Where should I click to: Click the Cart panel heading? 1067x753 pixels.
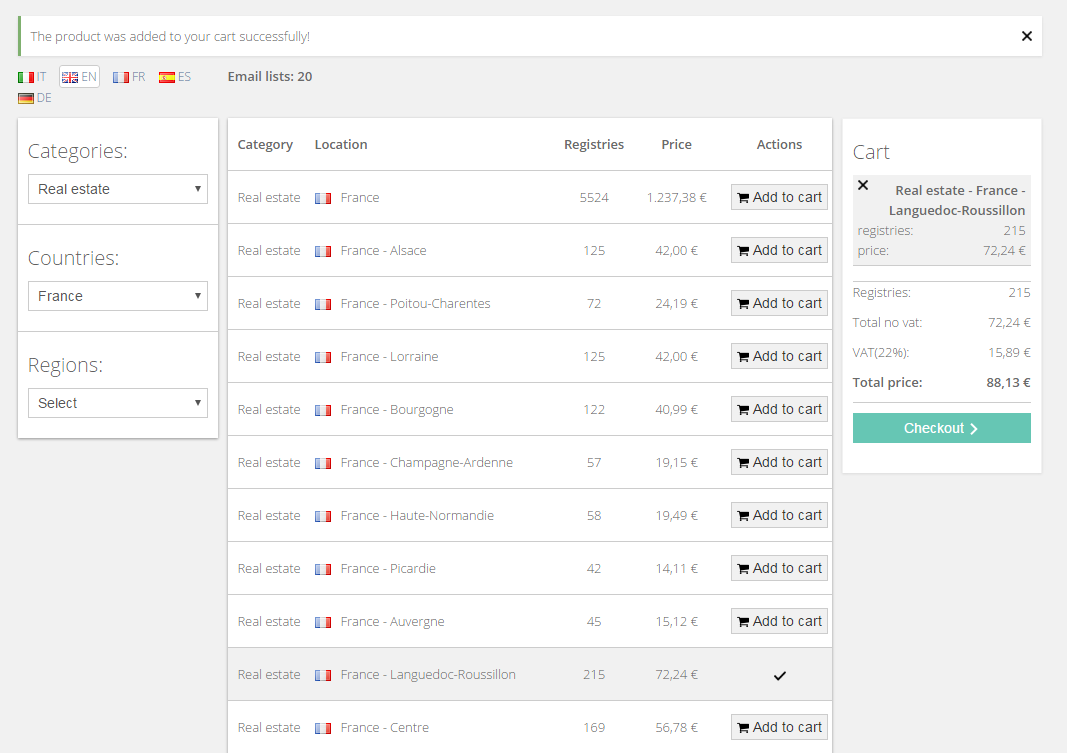pyautogui.click(x=871, y=152)
